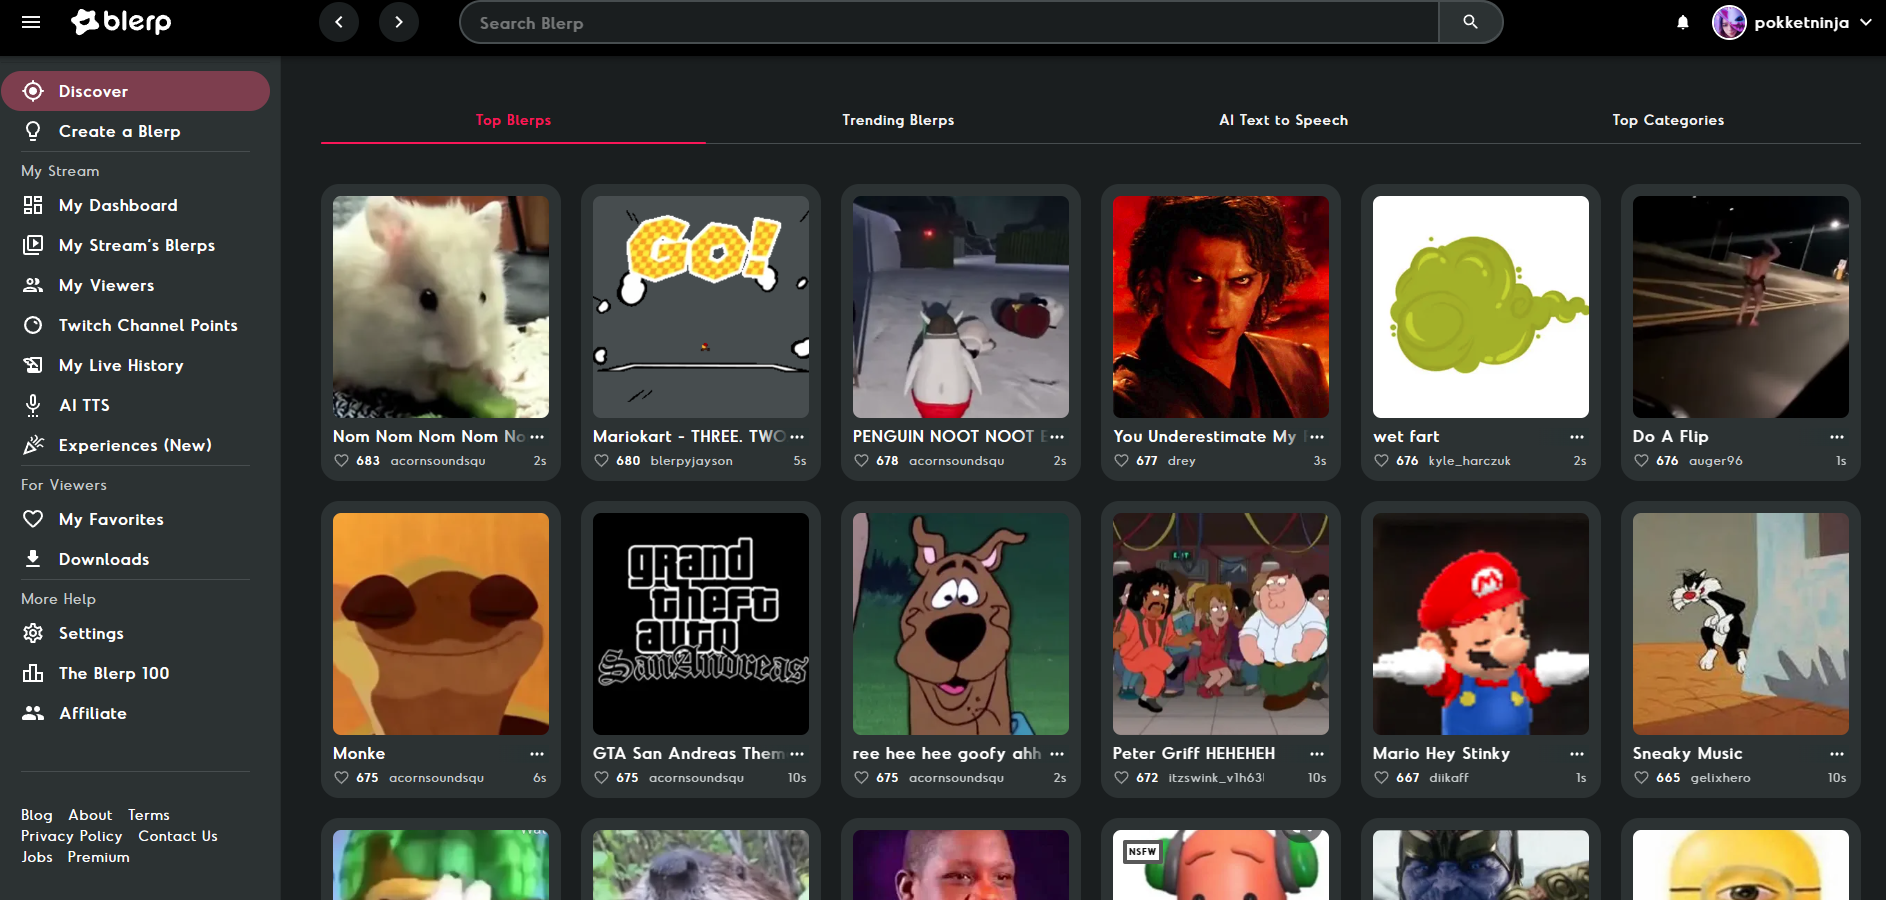
Task: Favorite the Mariokart blerp heart
Action: [x=602, y=461]
